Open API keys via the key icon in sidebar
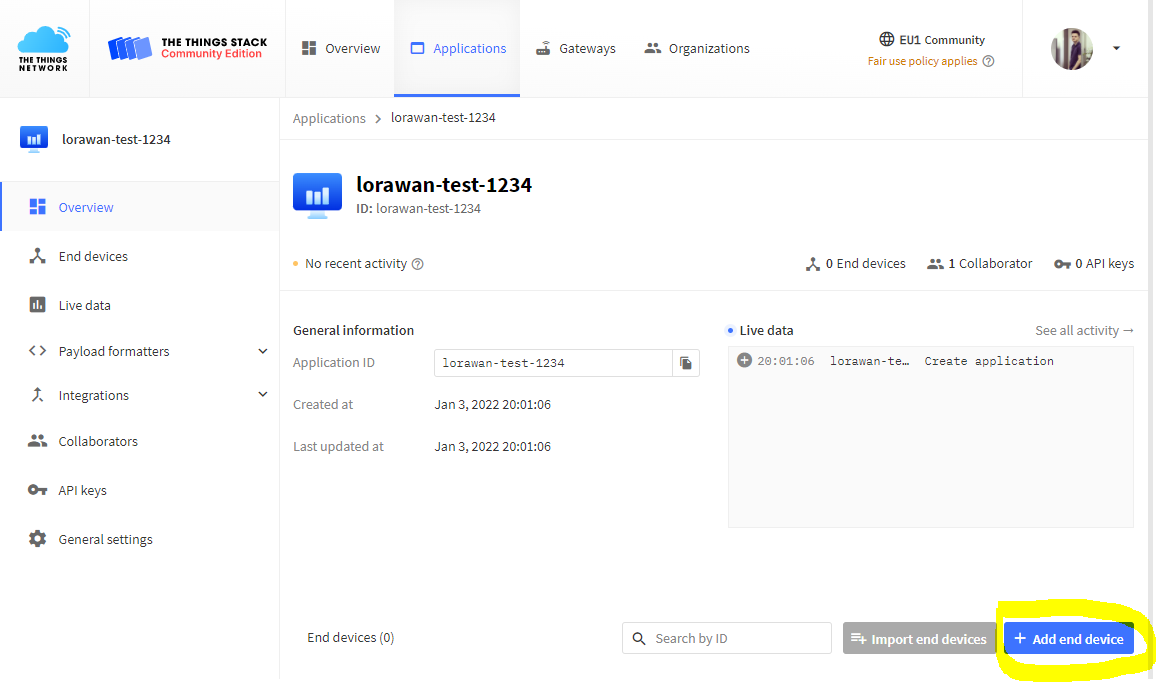 (x=38, y=490)
